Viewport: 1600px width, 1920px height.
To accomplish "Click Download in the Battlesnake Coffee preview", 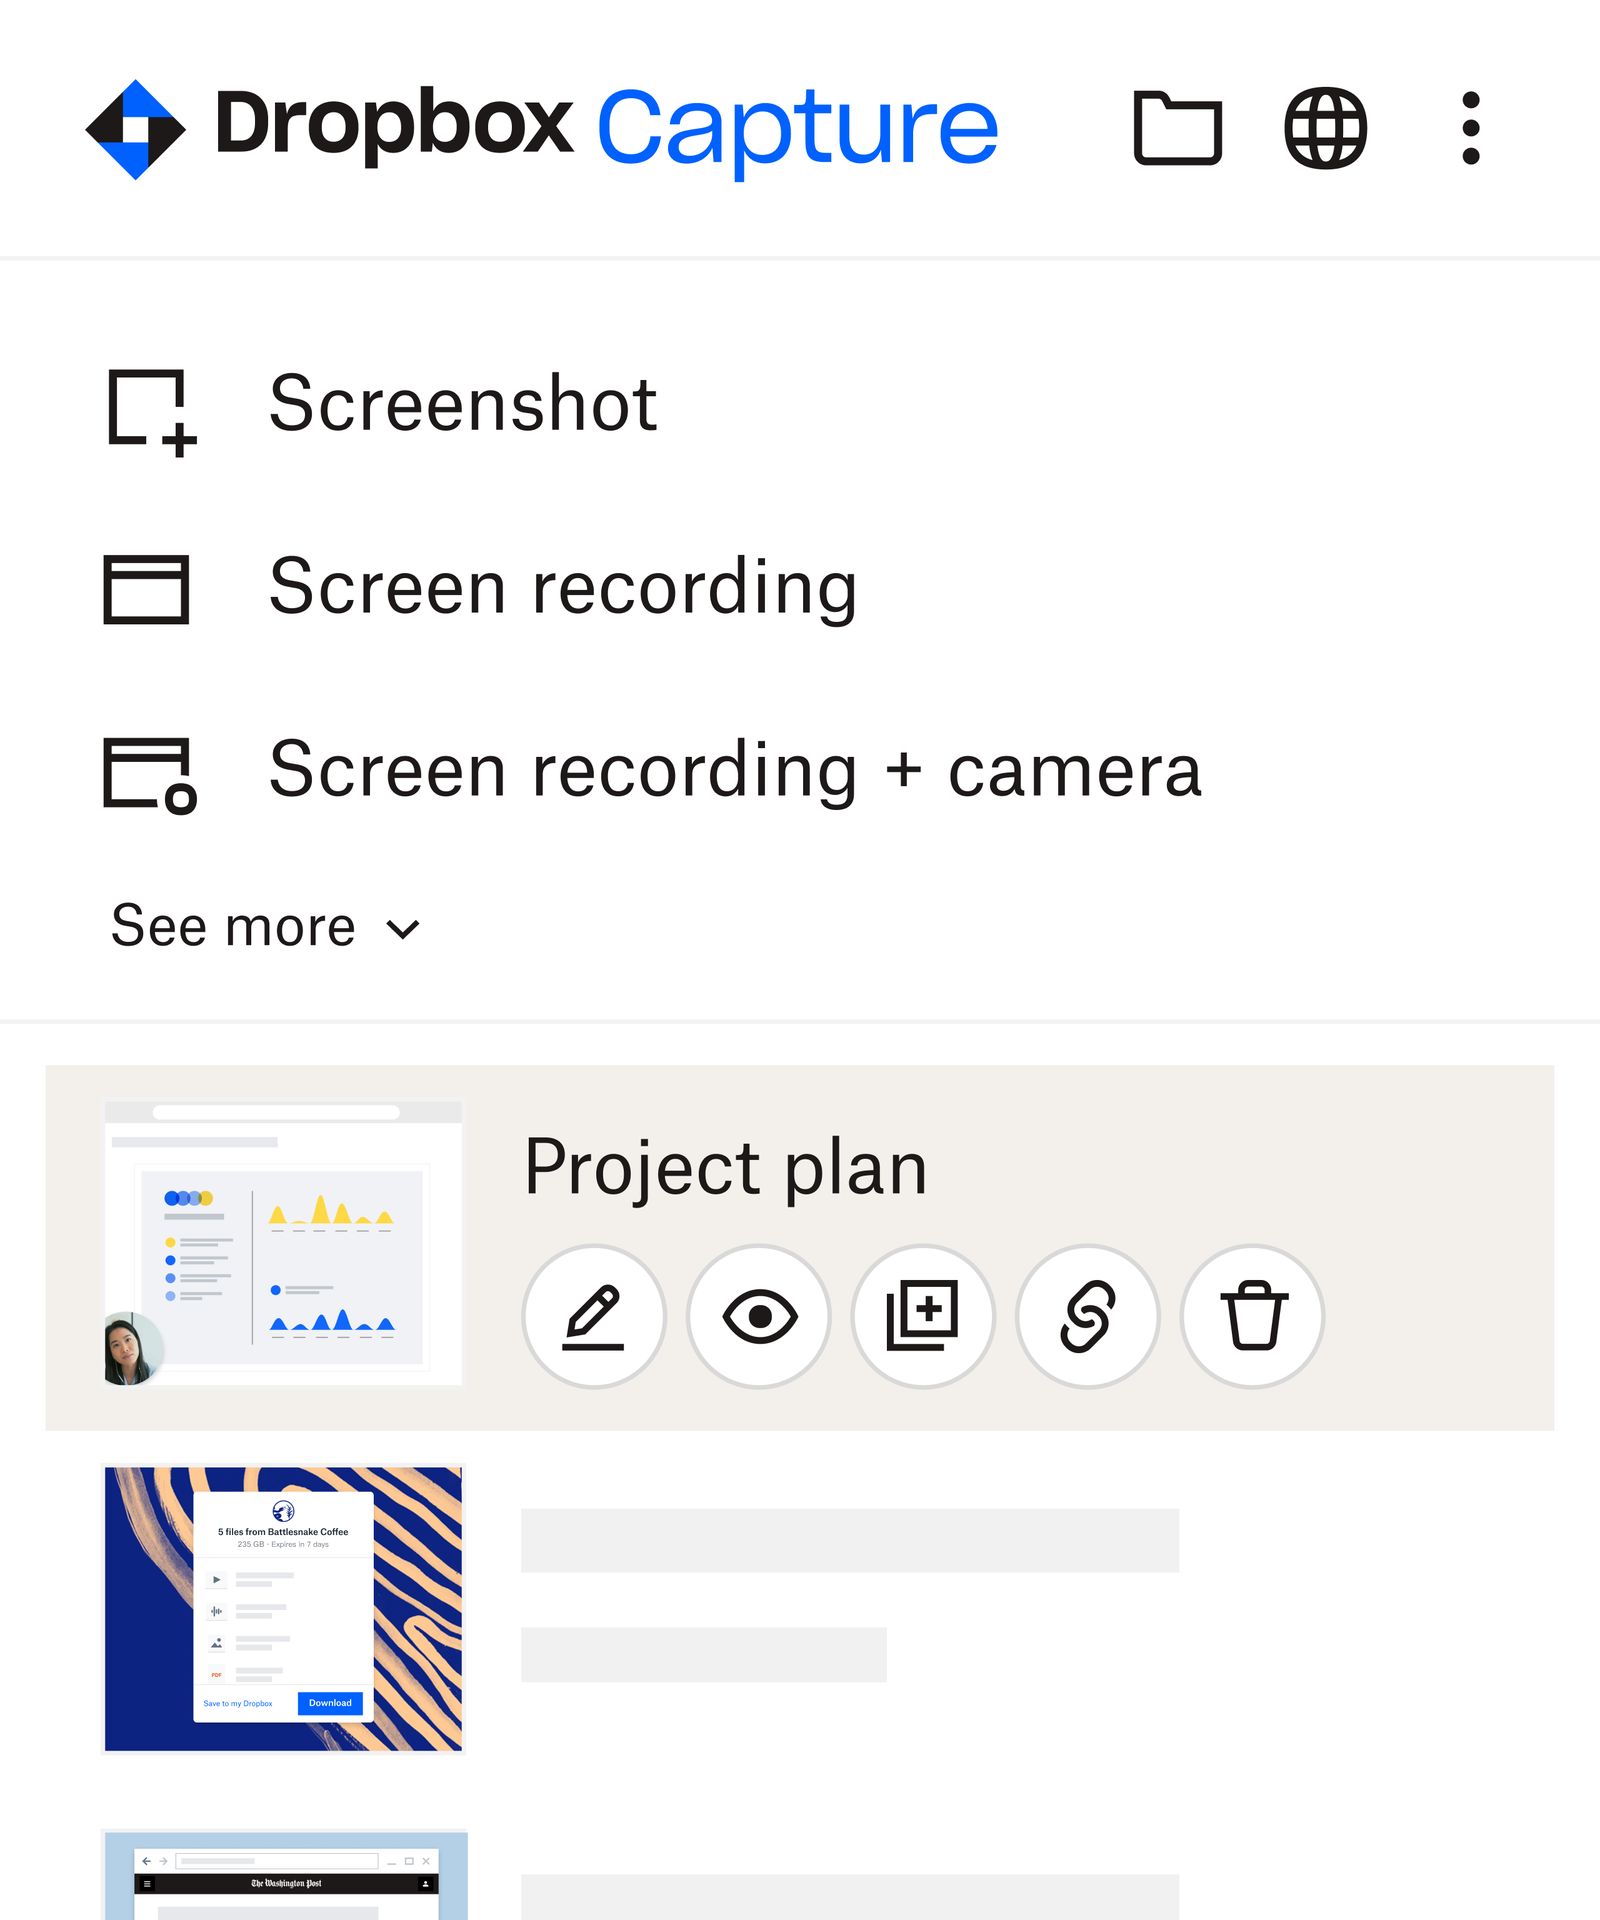I will (x=329, y=1703).
